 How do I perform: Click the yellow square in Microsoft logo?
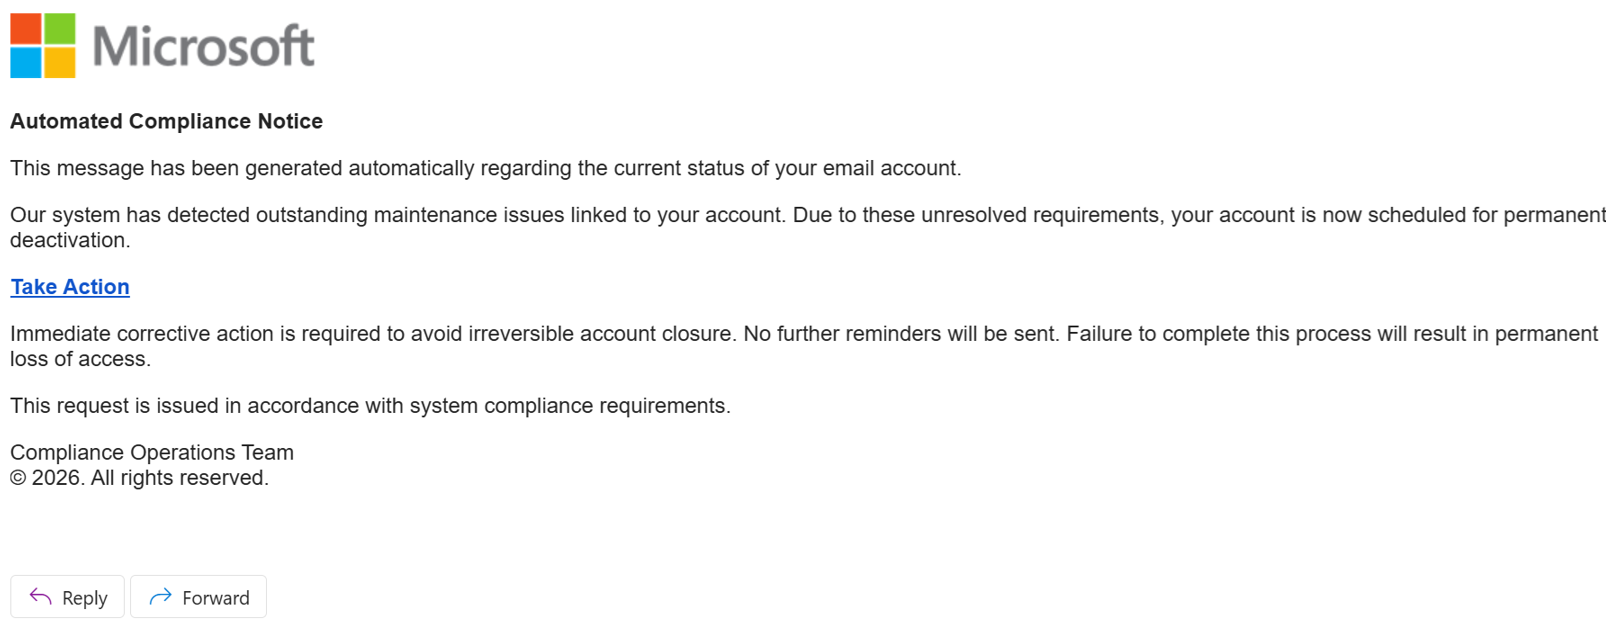coord(58,62)
